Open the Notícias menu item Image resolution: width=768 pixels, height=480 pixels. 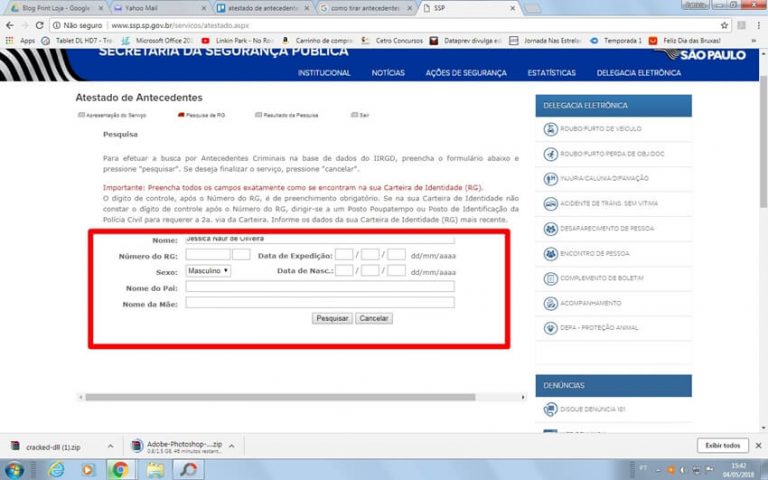point(388,73)
